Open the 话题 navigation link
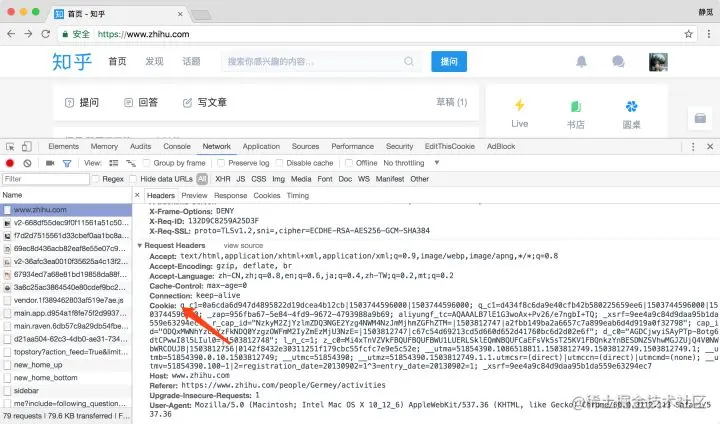Image resolution: width=720 pixels, height=424 pixels. click(191, 62)
